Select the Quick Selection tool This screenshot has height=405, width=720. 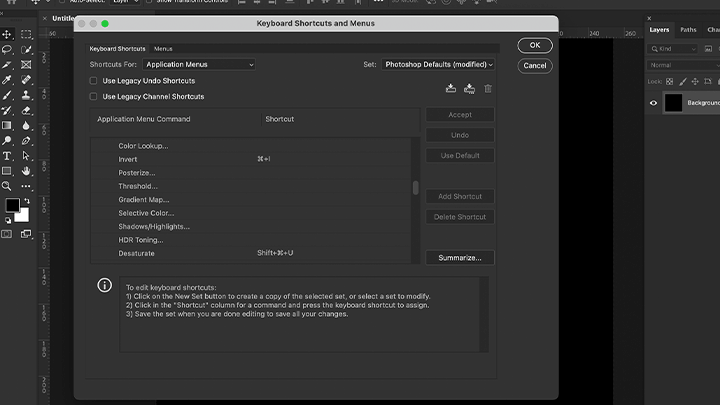pos(26,50)
